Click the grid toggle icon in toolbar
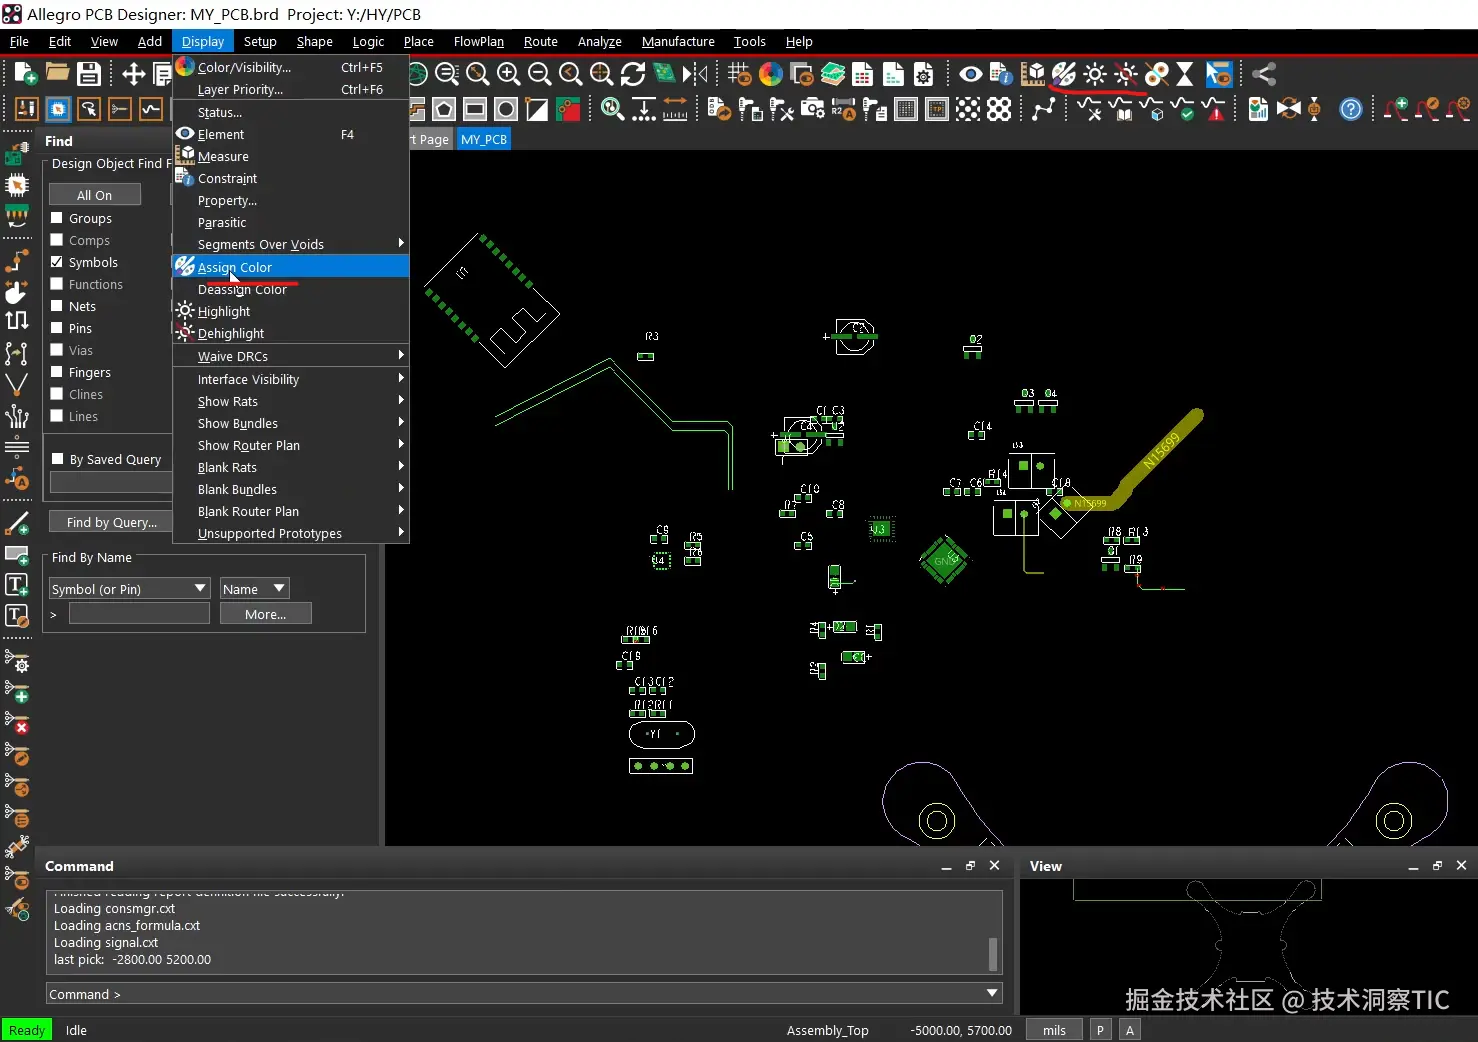This screenshot has width=1478, height=1042. pyautogui.click(x=739, y=73)
